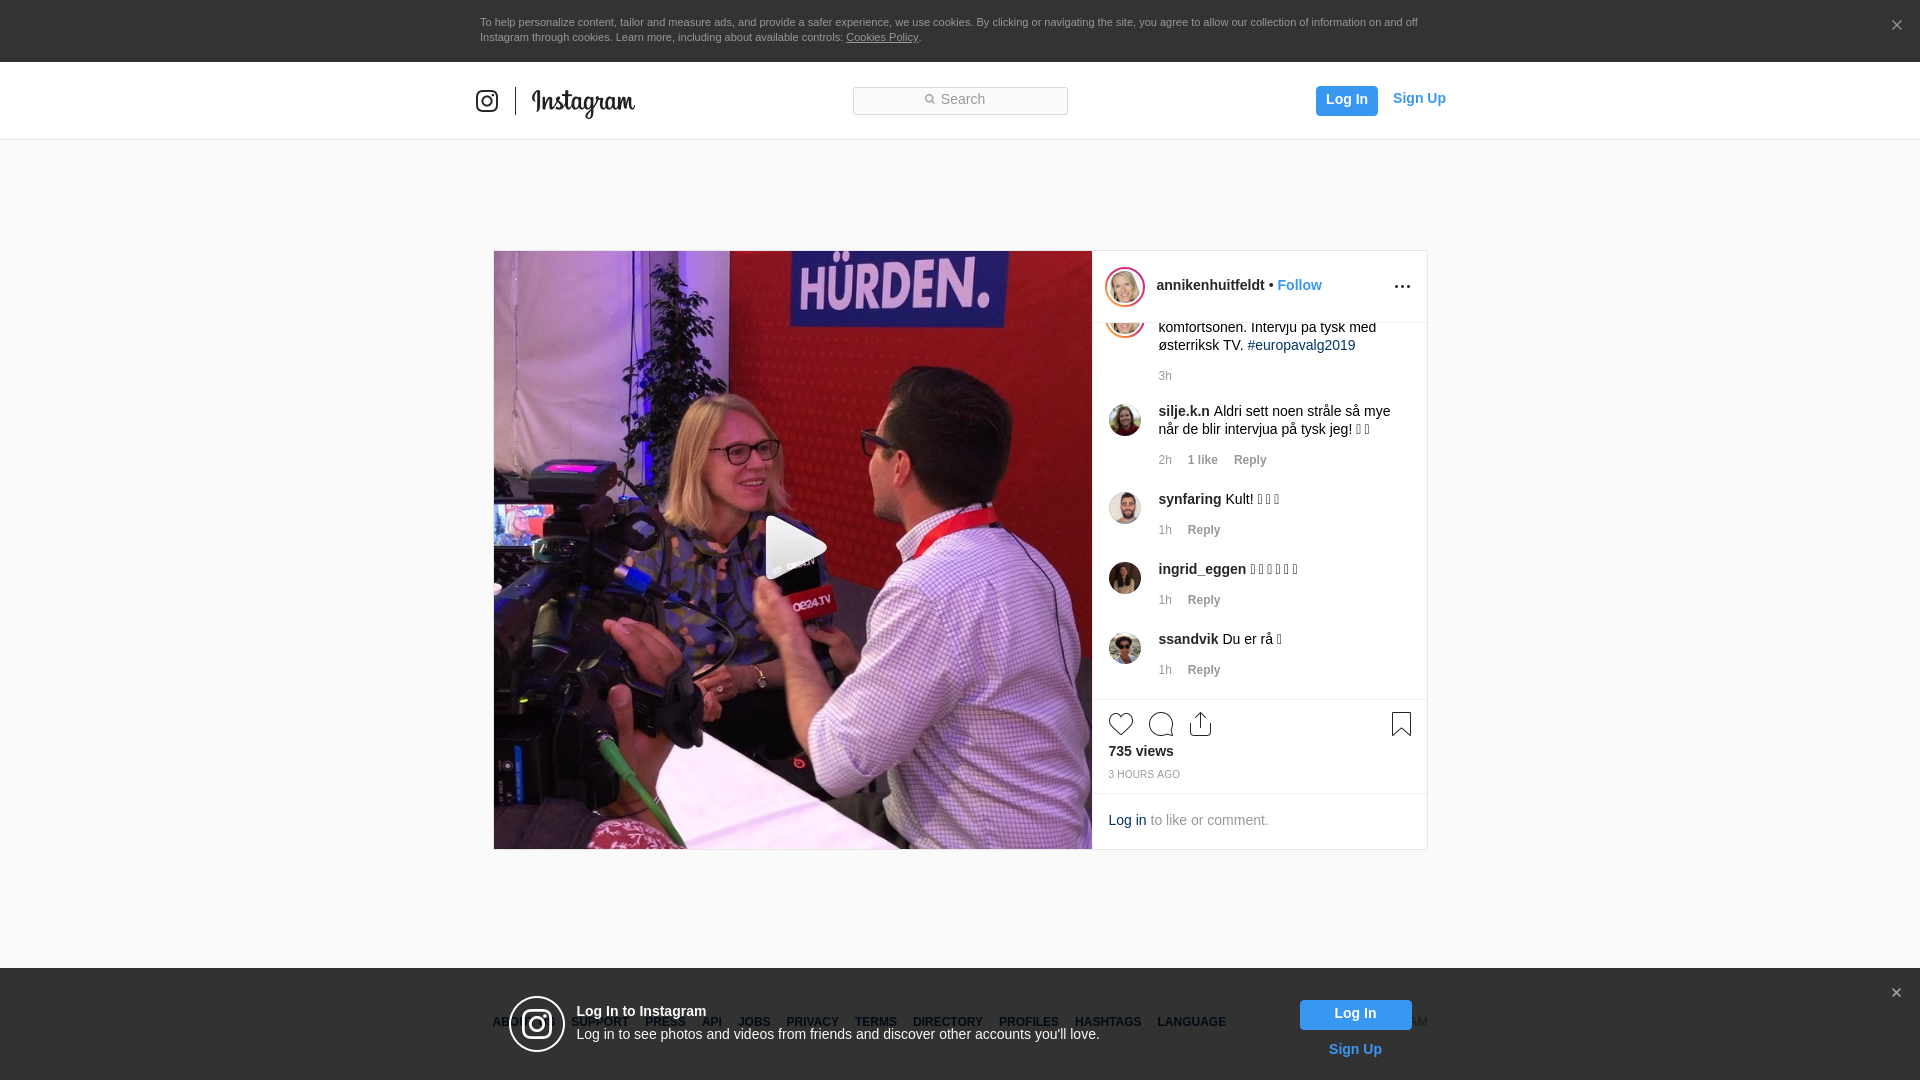Screen dimensions: 1920x1080
Task: Open the LANGUAGE footer selector
Action: [x=1191, y=1022]
